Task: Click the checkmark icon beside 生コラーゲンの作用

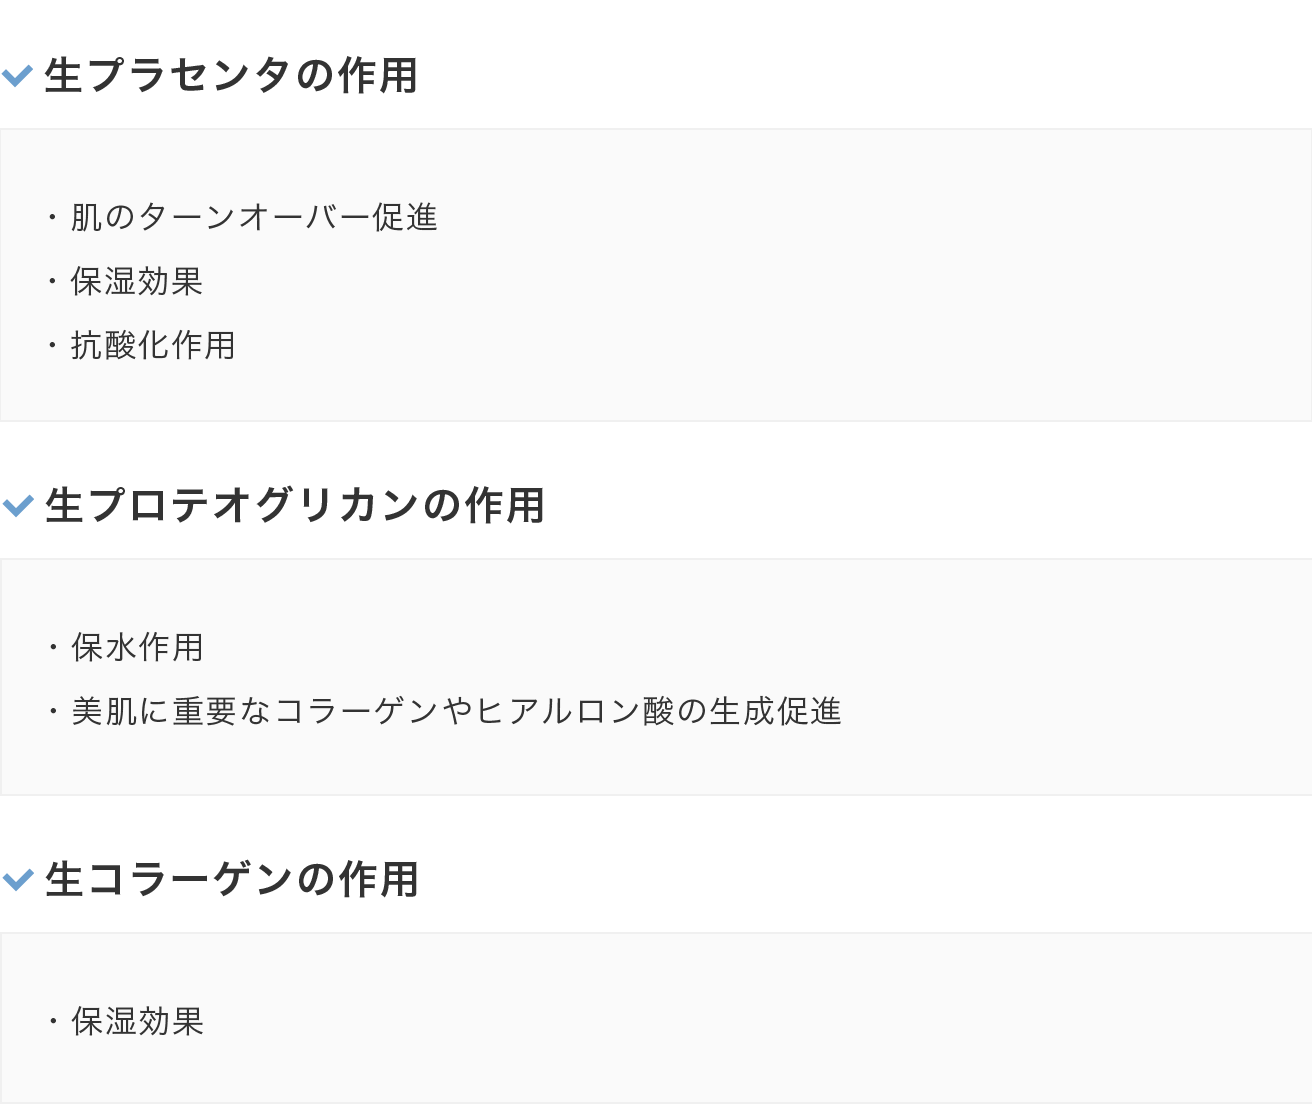Action: pyautogui.click(x=18, y=880)
